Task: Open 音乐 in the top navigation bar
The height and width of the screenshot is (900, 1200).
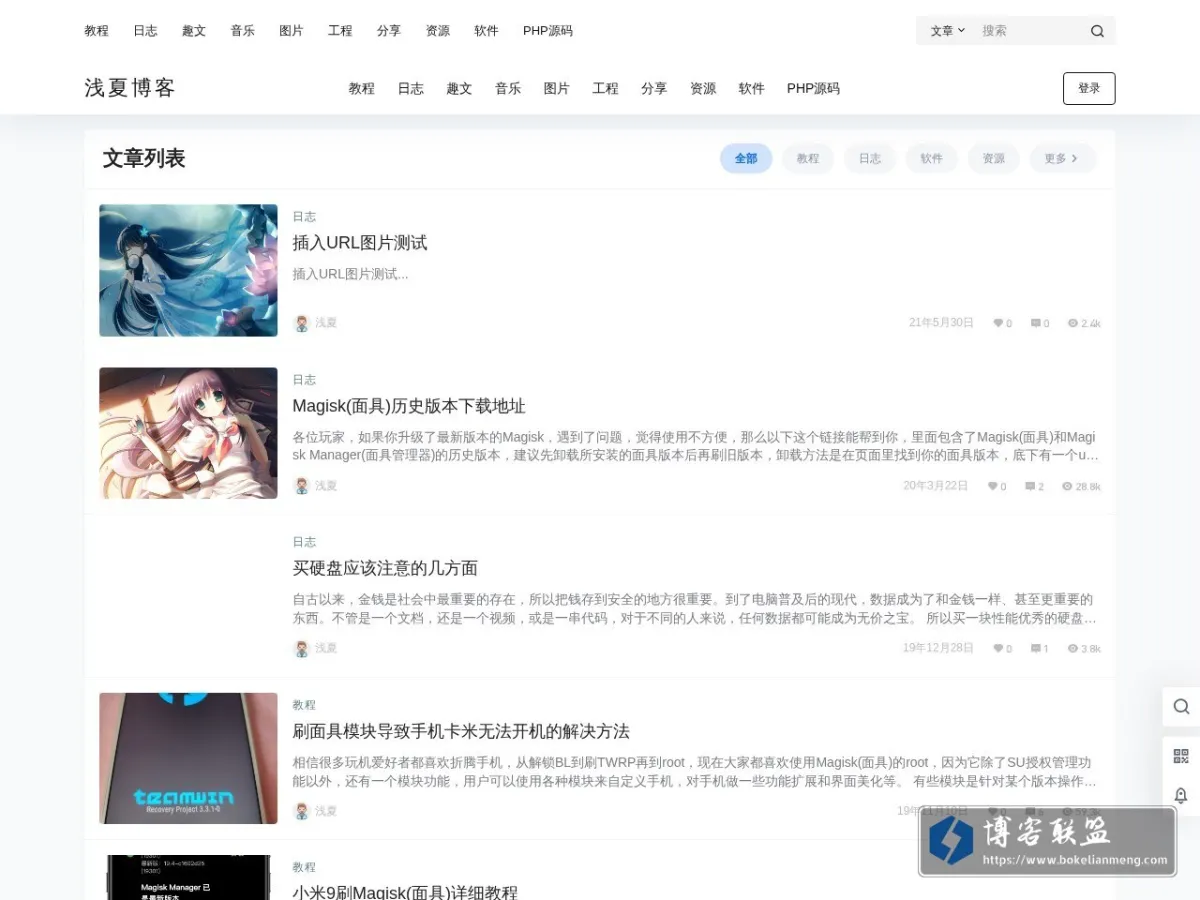Action: [243, 31]
